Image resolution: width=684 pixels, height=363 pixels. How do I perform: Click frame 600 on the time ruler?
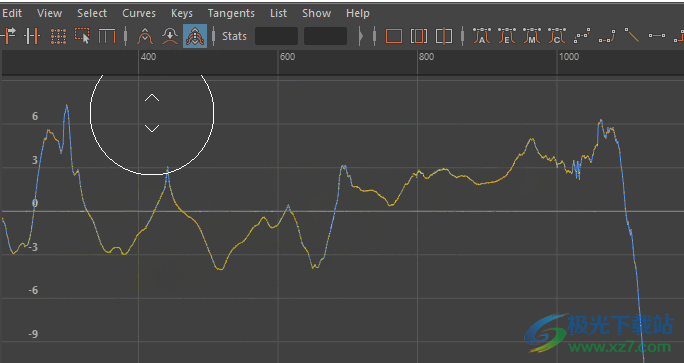point(287,57)
